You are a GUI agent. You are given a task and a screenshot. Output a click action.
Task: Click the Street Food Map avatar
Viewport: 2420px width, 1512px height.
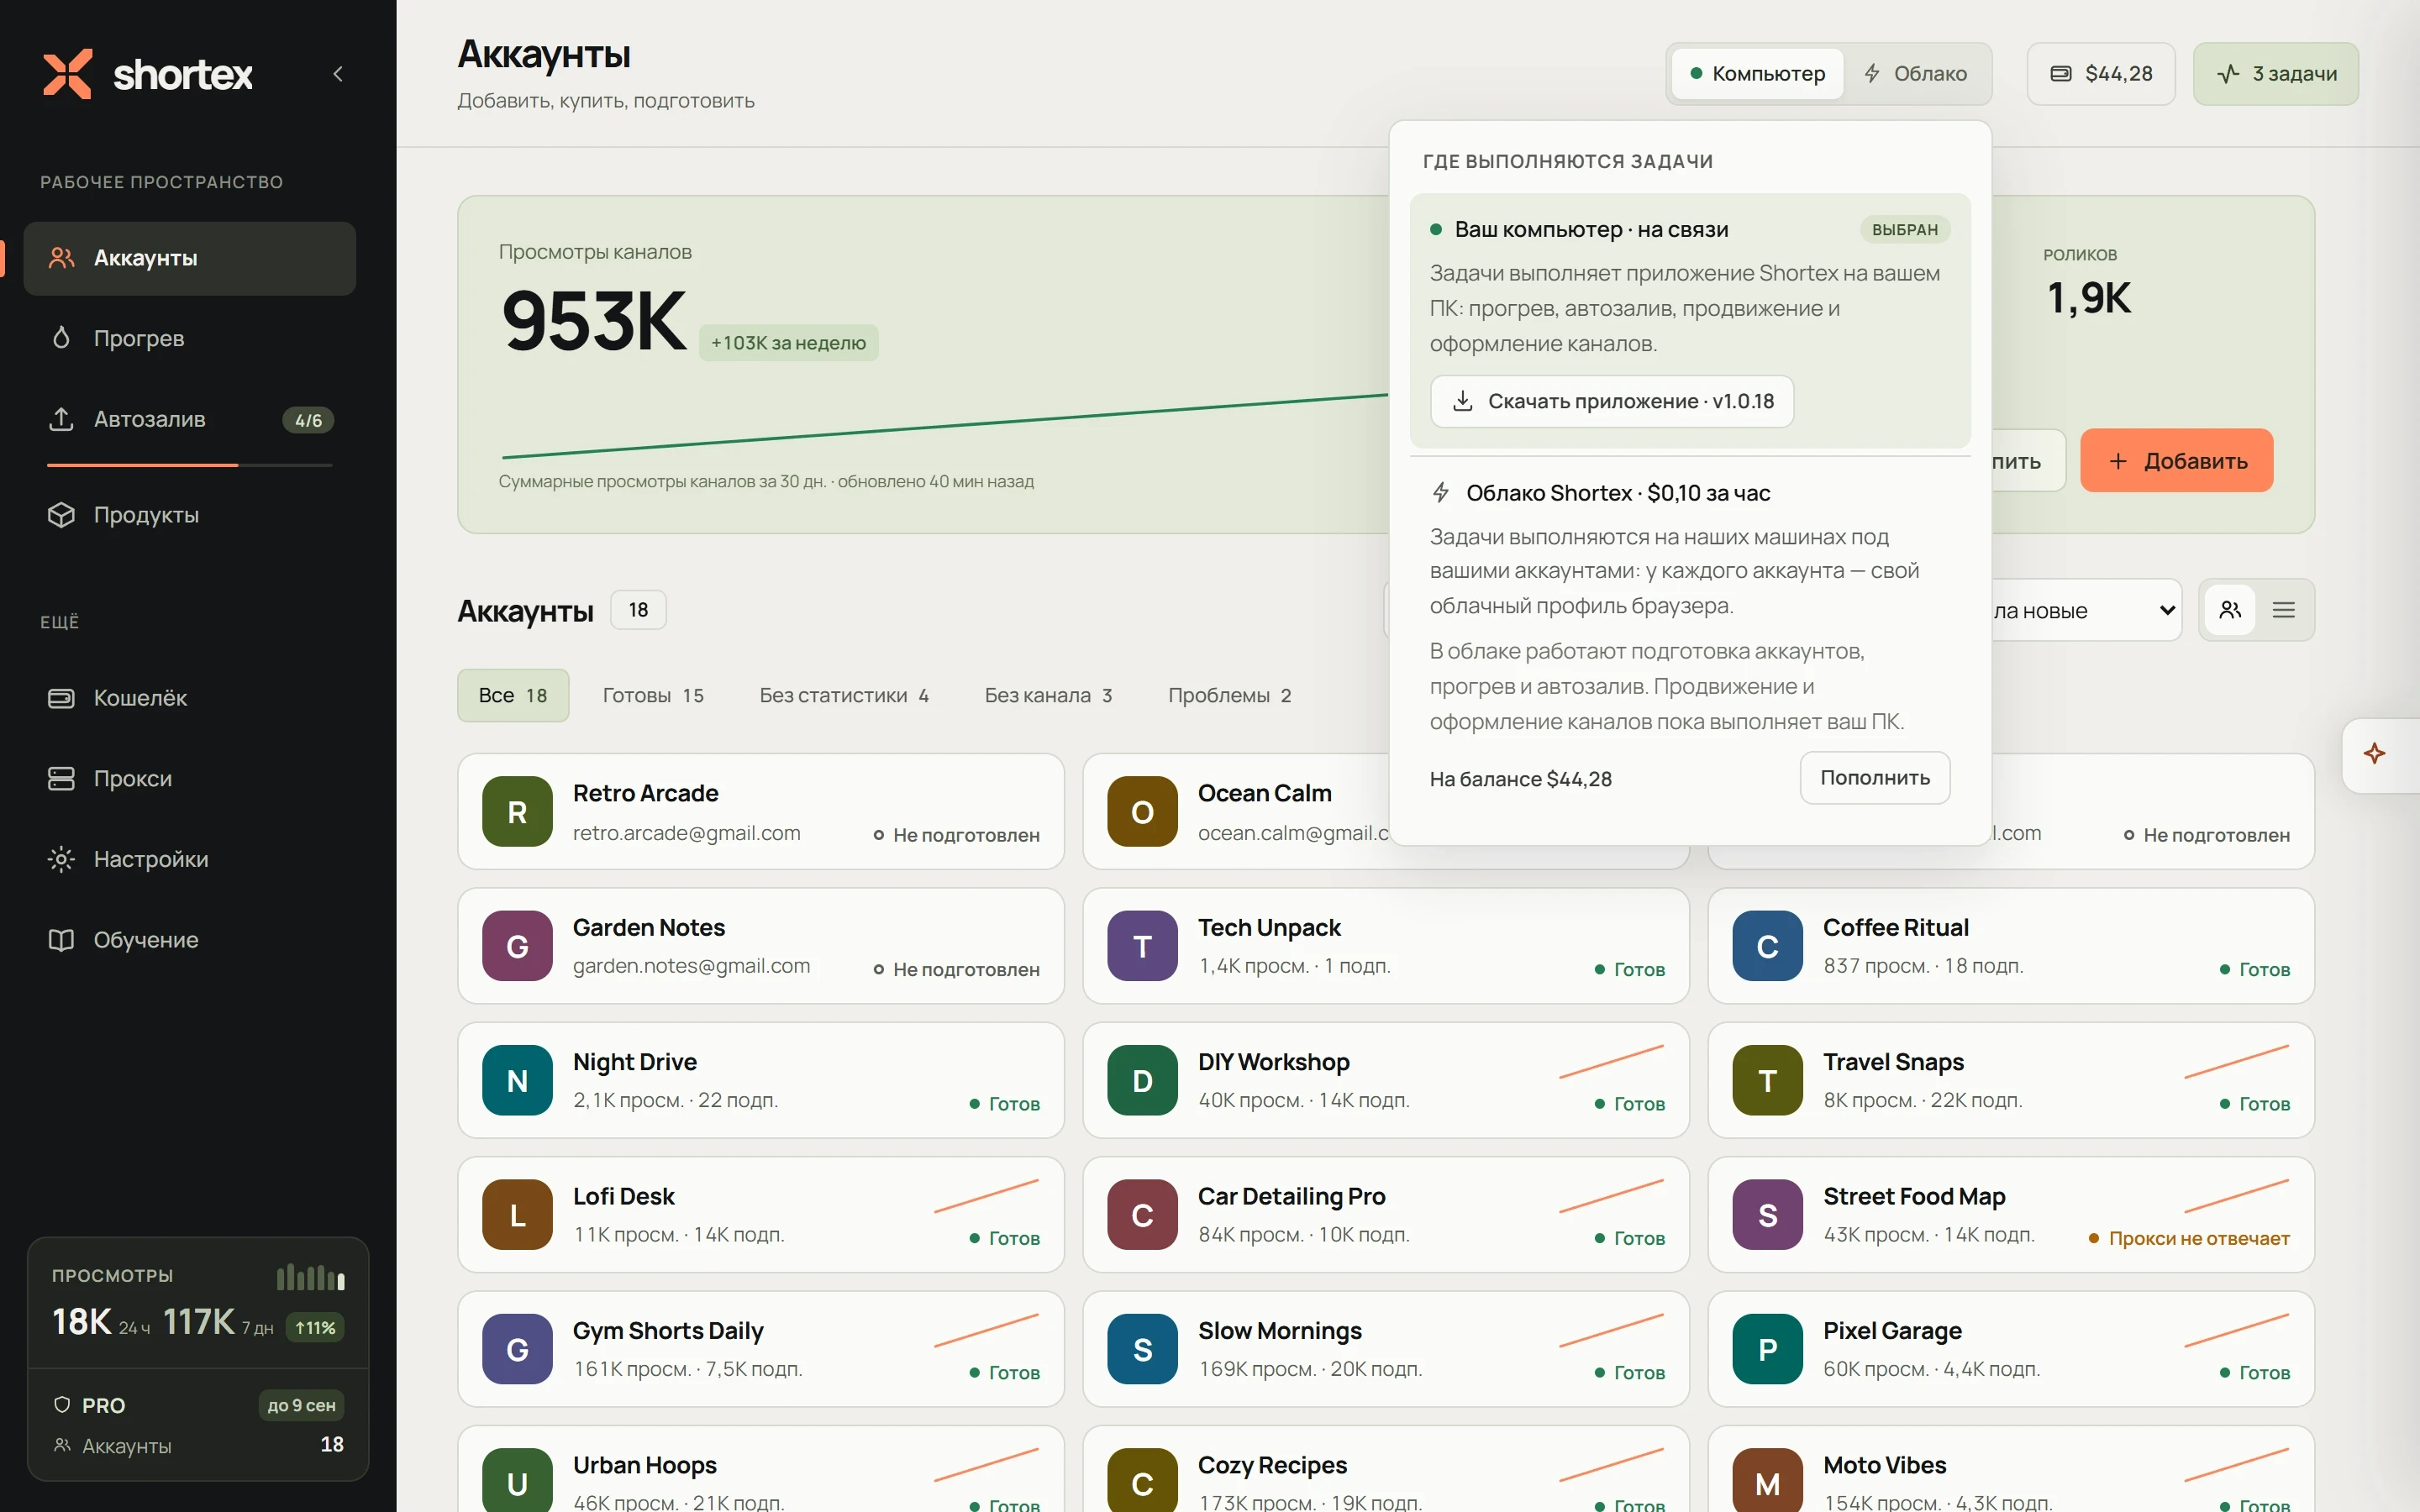[1767, 1215]
